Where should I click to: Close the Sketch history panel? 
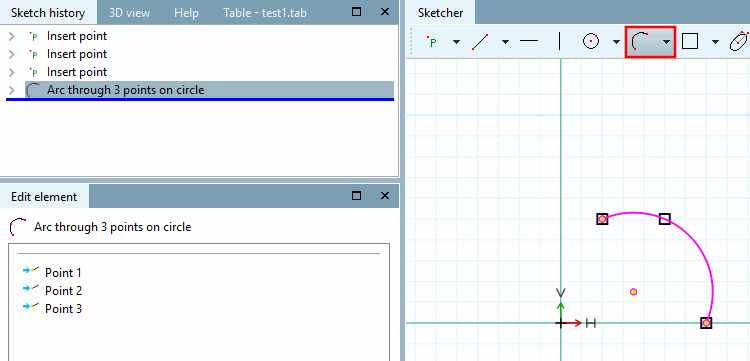(385, 11)
